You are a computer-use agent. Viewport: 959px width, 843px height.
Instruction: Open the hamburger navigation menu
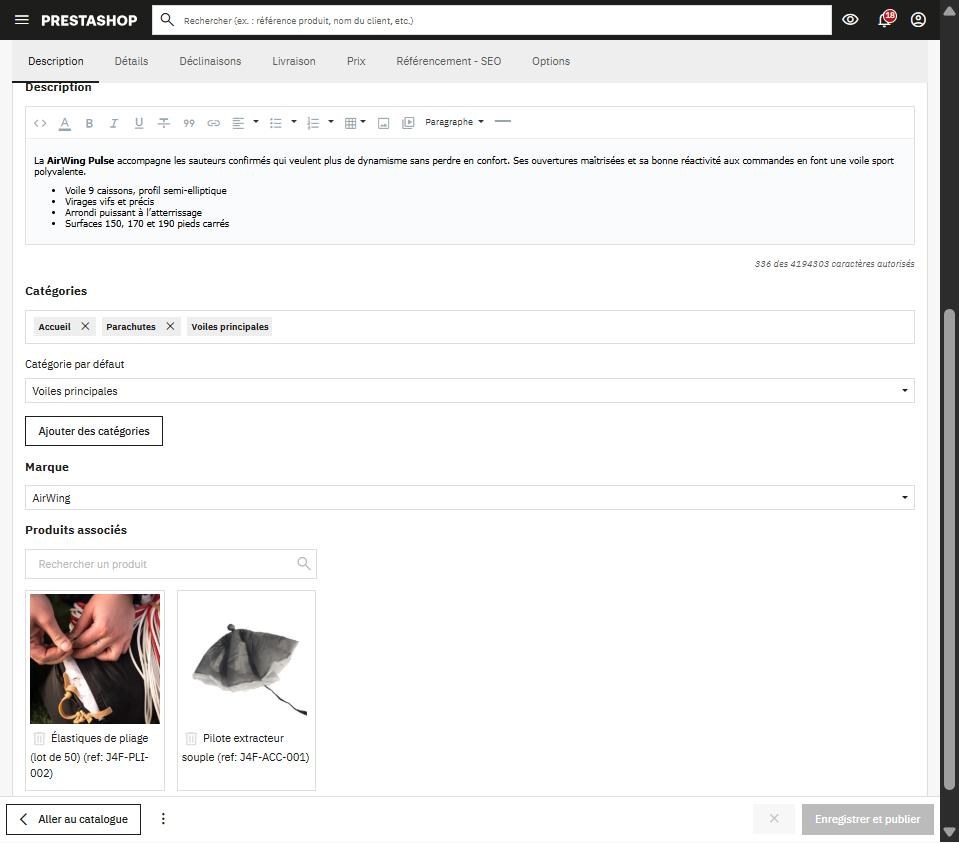[x=21, y=20]
